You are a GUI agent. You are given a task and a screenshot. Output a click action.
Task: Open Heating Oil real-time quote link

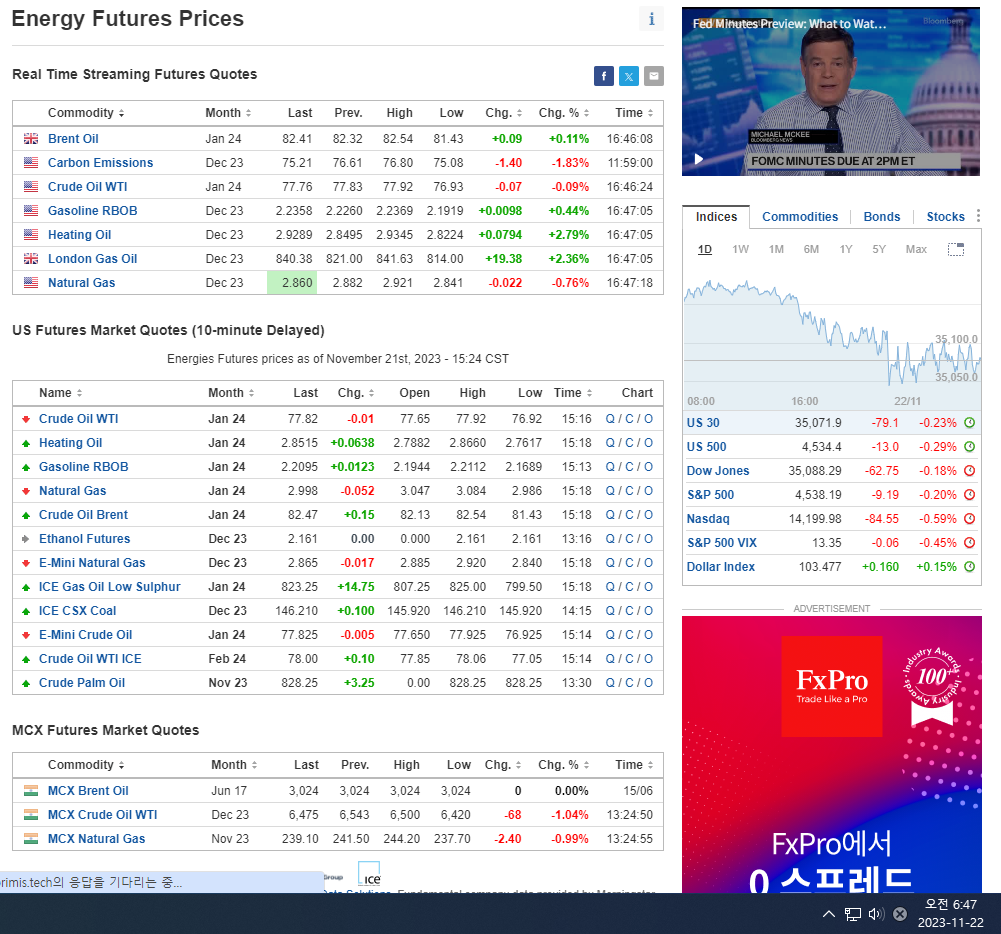(x=80, y=235)
